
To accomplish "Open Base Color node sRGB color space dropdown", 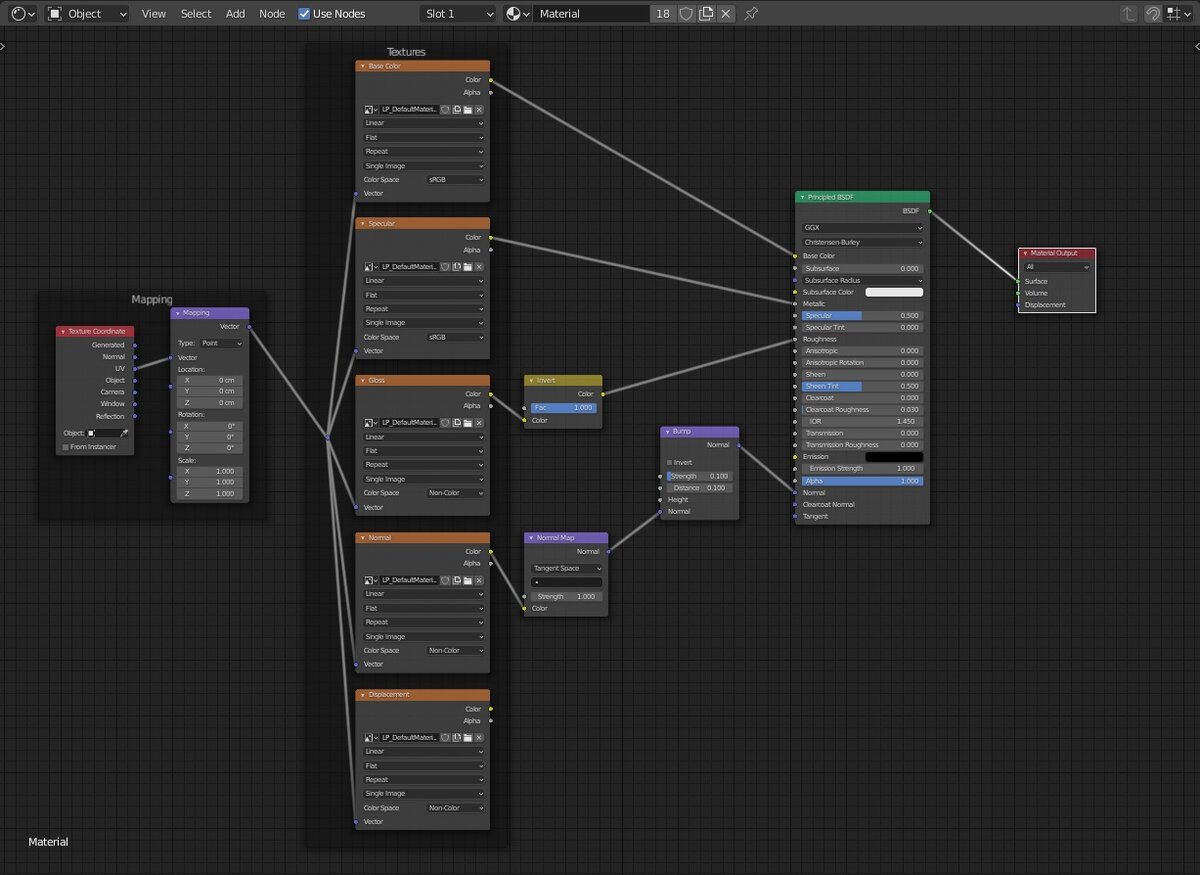I will click(456, 180).
